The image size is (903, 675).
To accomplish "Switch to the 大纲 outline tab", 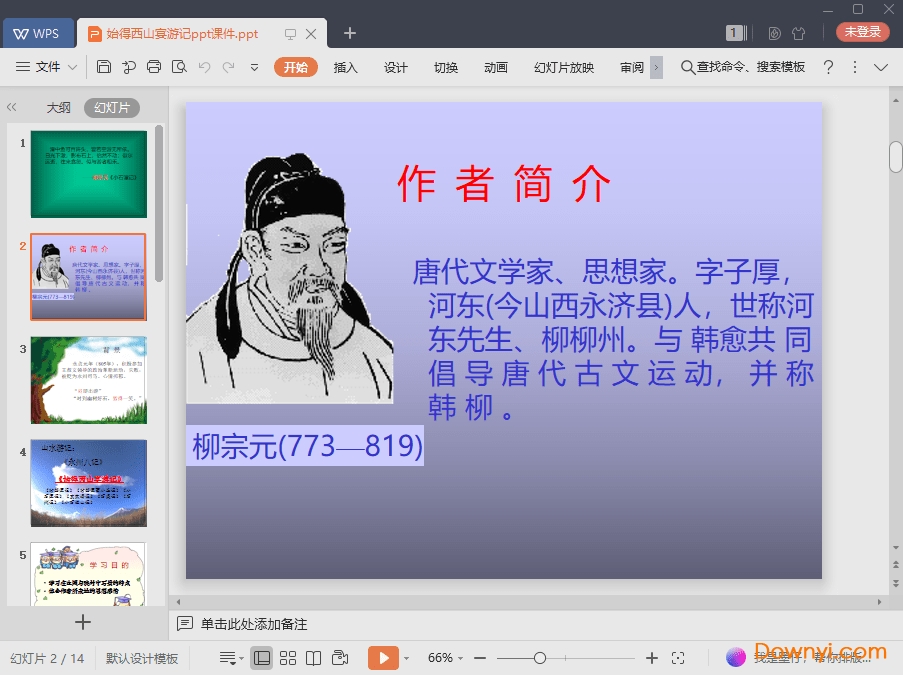I will (x=58, y=108).
